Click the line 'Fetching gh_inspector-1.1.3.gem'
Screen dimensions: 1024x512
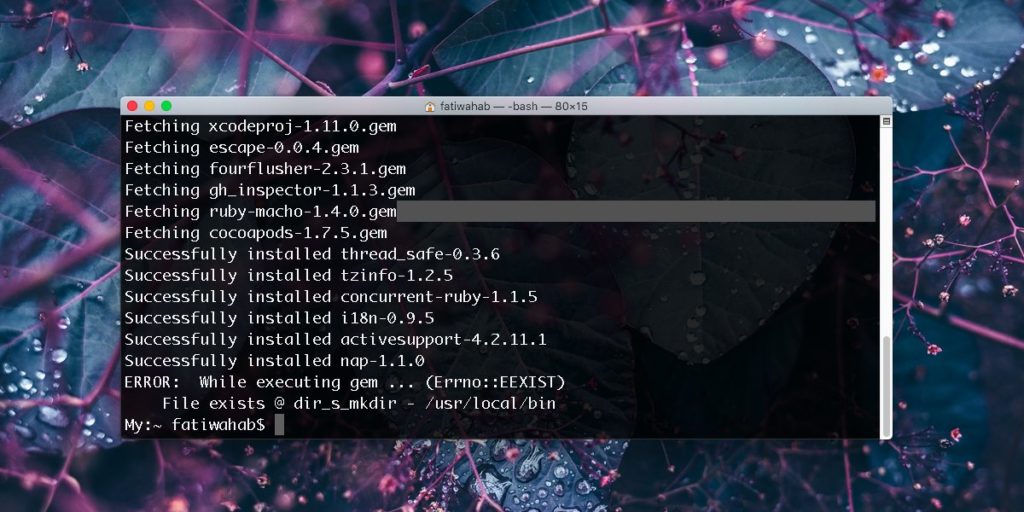point(270,191)
